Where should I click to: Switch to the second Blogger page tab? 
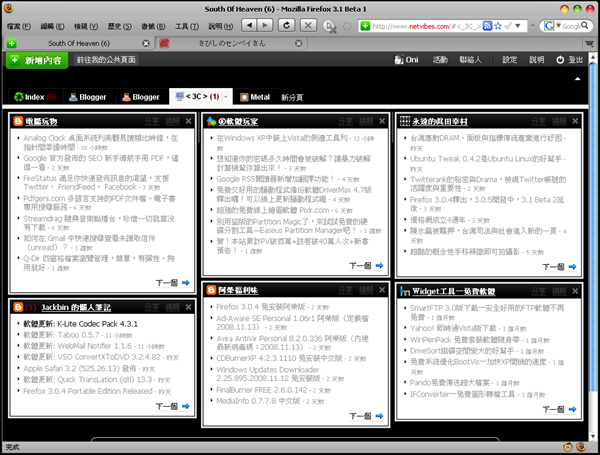140,97
